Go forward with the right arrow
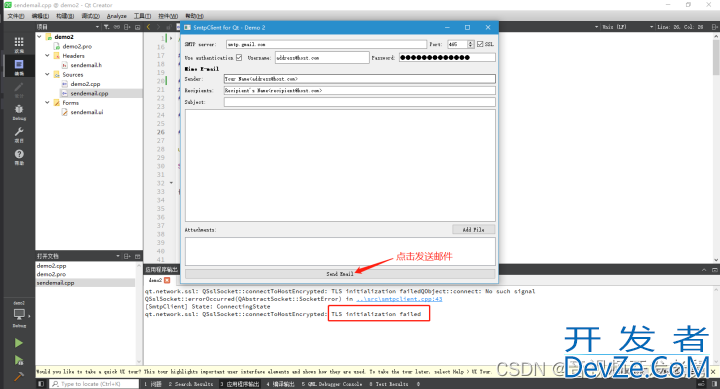 (x=158, y=27)
